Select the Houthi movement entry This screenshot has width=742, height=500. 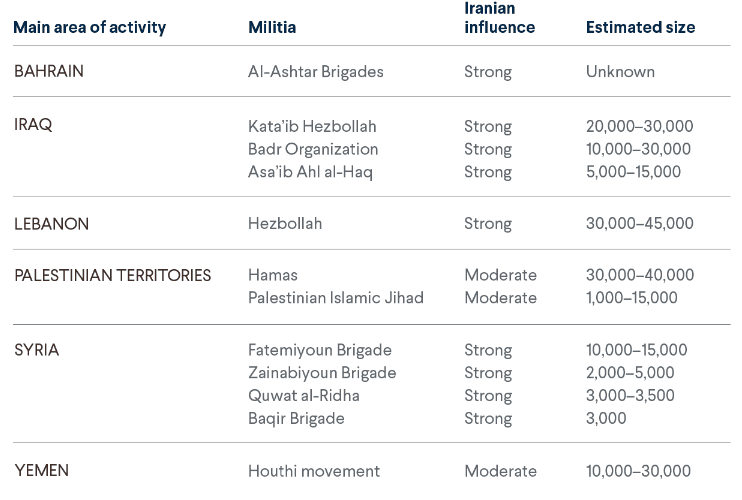[x=314, y=471]
